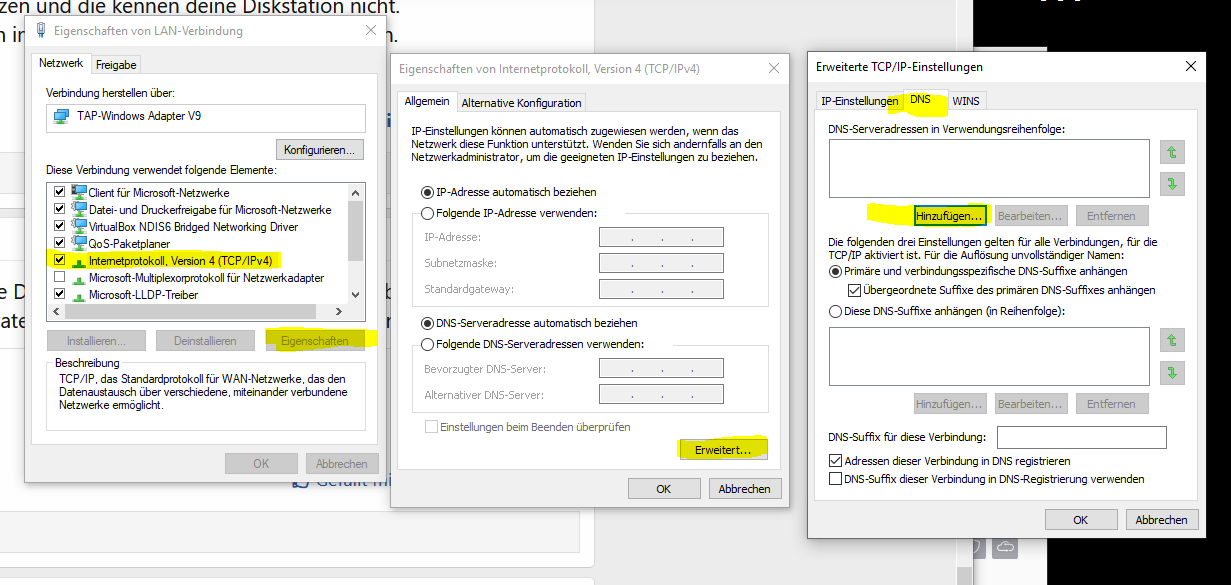Click the DNS-Serveradressen in Verwendungsreihenfolge list box
This screenshot has width=1231, height=585.
(989, 168)
